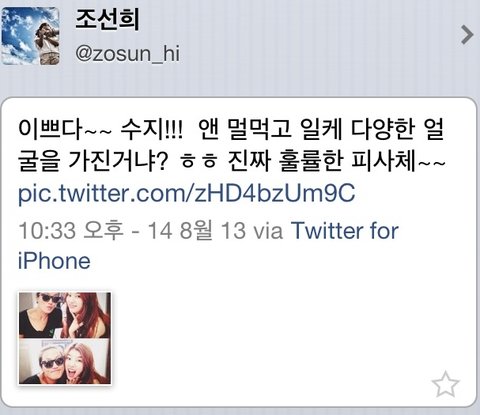Tap the word 수지!!! in tweet
The height and width of the screenshot is (415, 480).
(x=152, y=130)
